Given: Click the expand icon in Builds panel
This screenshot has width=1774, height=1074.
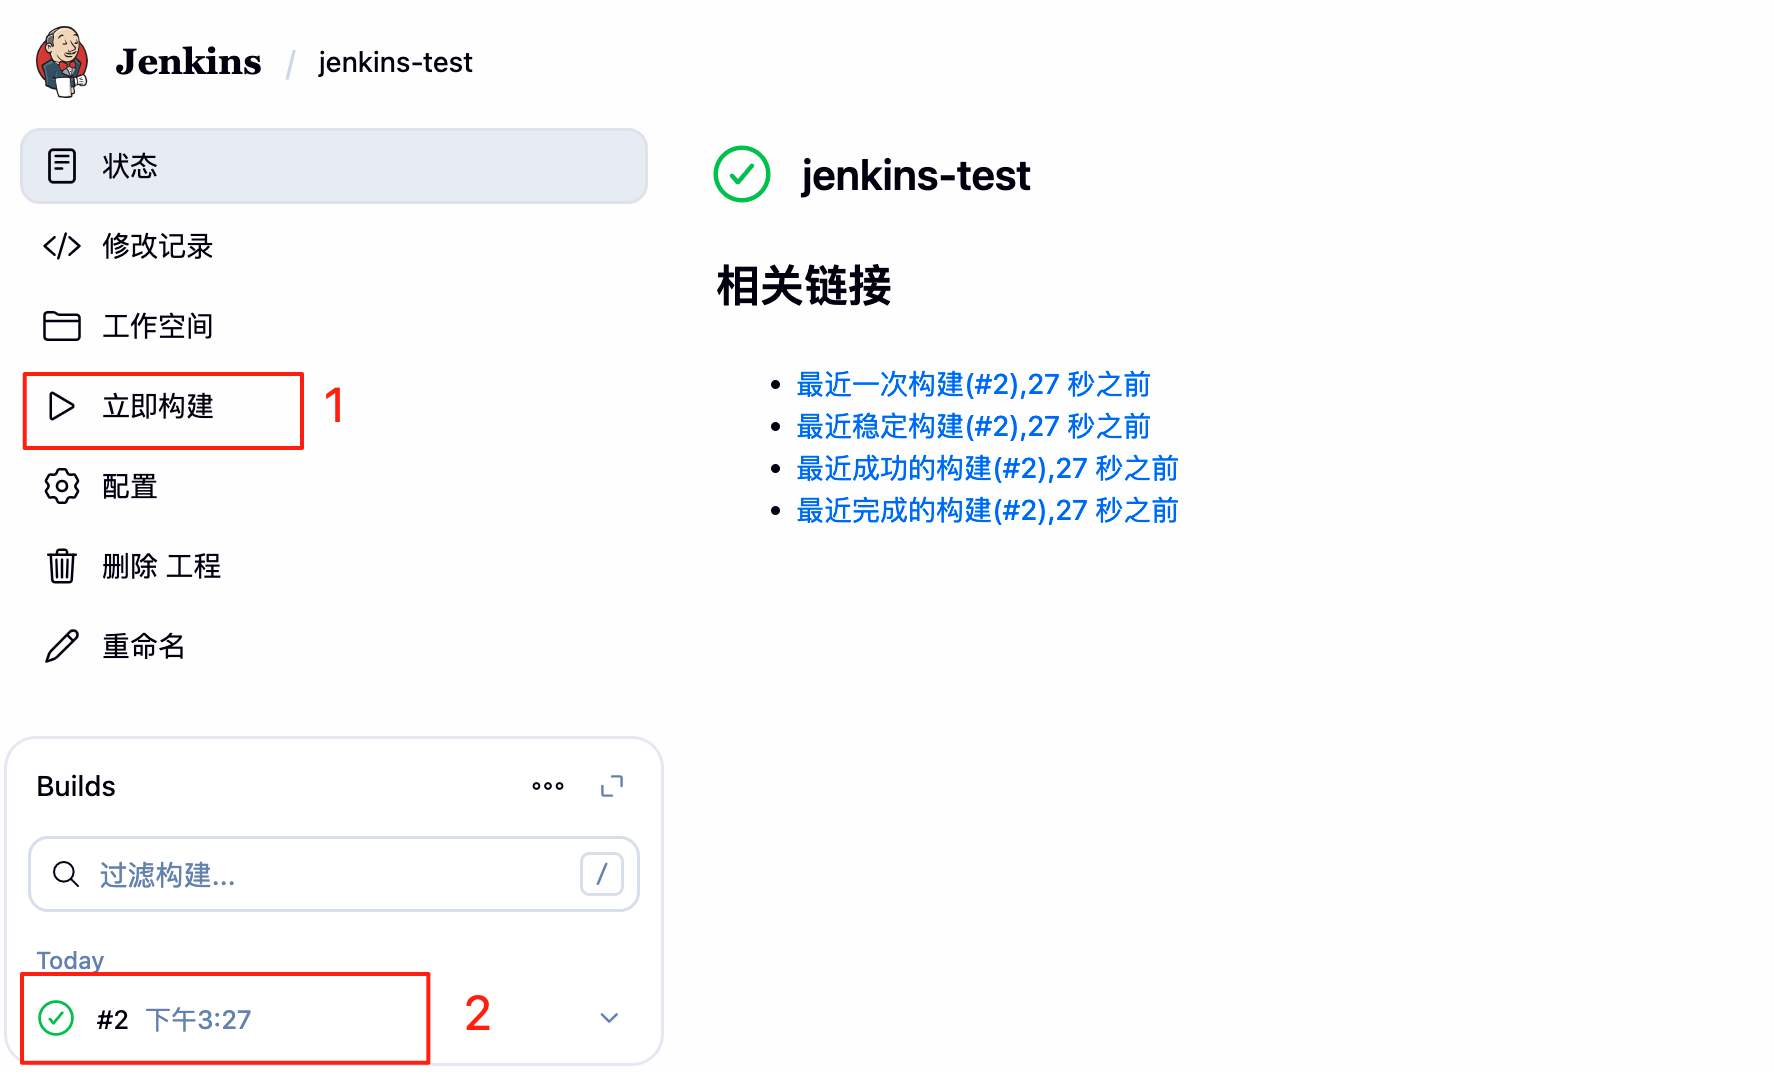Looking at the screenshot, I should tap(612, 786).
